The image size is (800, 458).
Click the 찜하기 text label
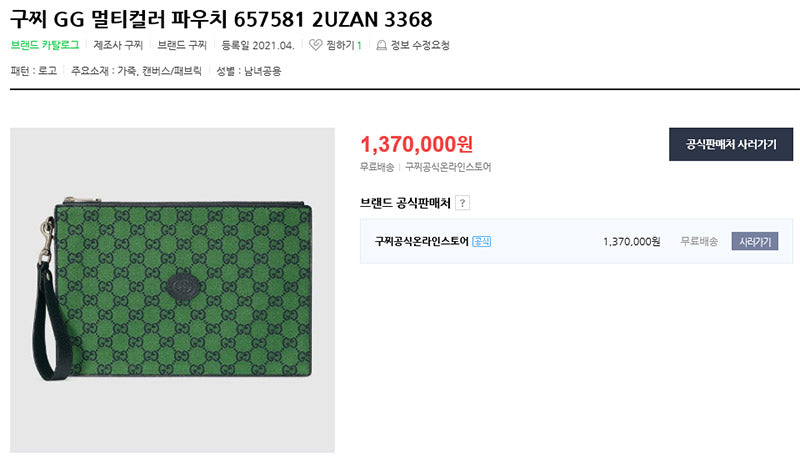pyautogui.click(x=340, y=45)
